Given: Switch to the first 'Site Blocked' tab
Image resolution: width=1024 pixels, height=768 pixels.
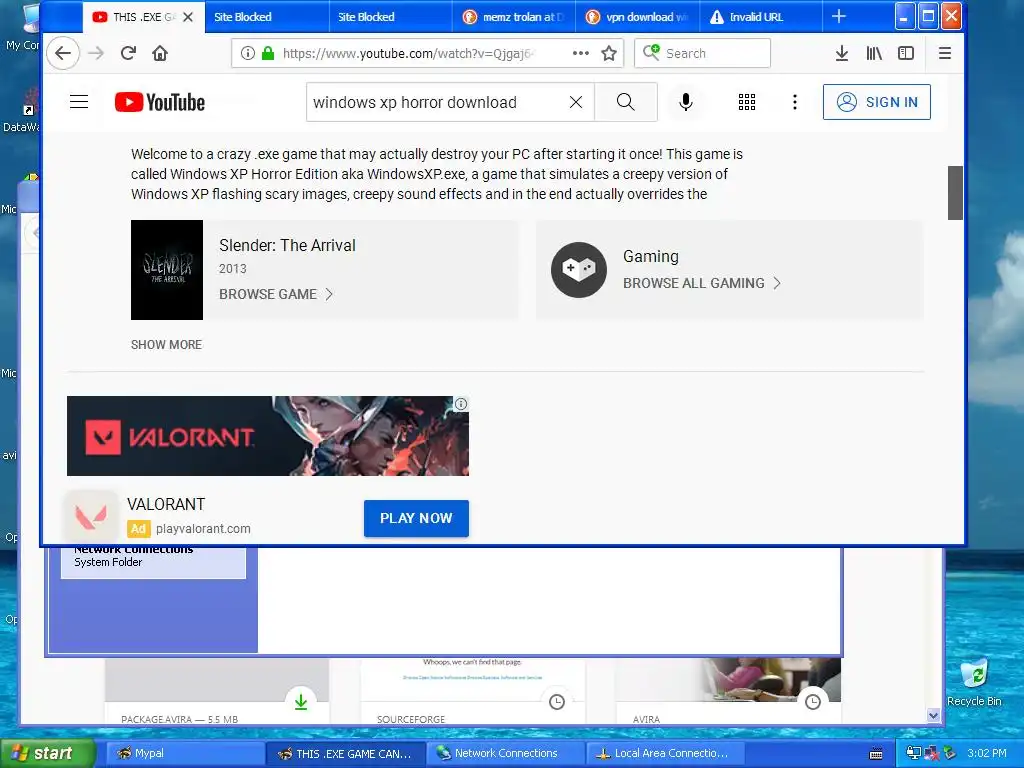Looking at the screenshot, I should 266,17.
